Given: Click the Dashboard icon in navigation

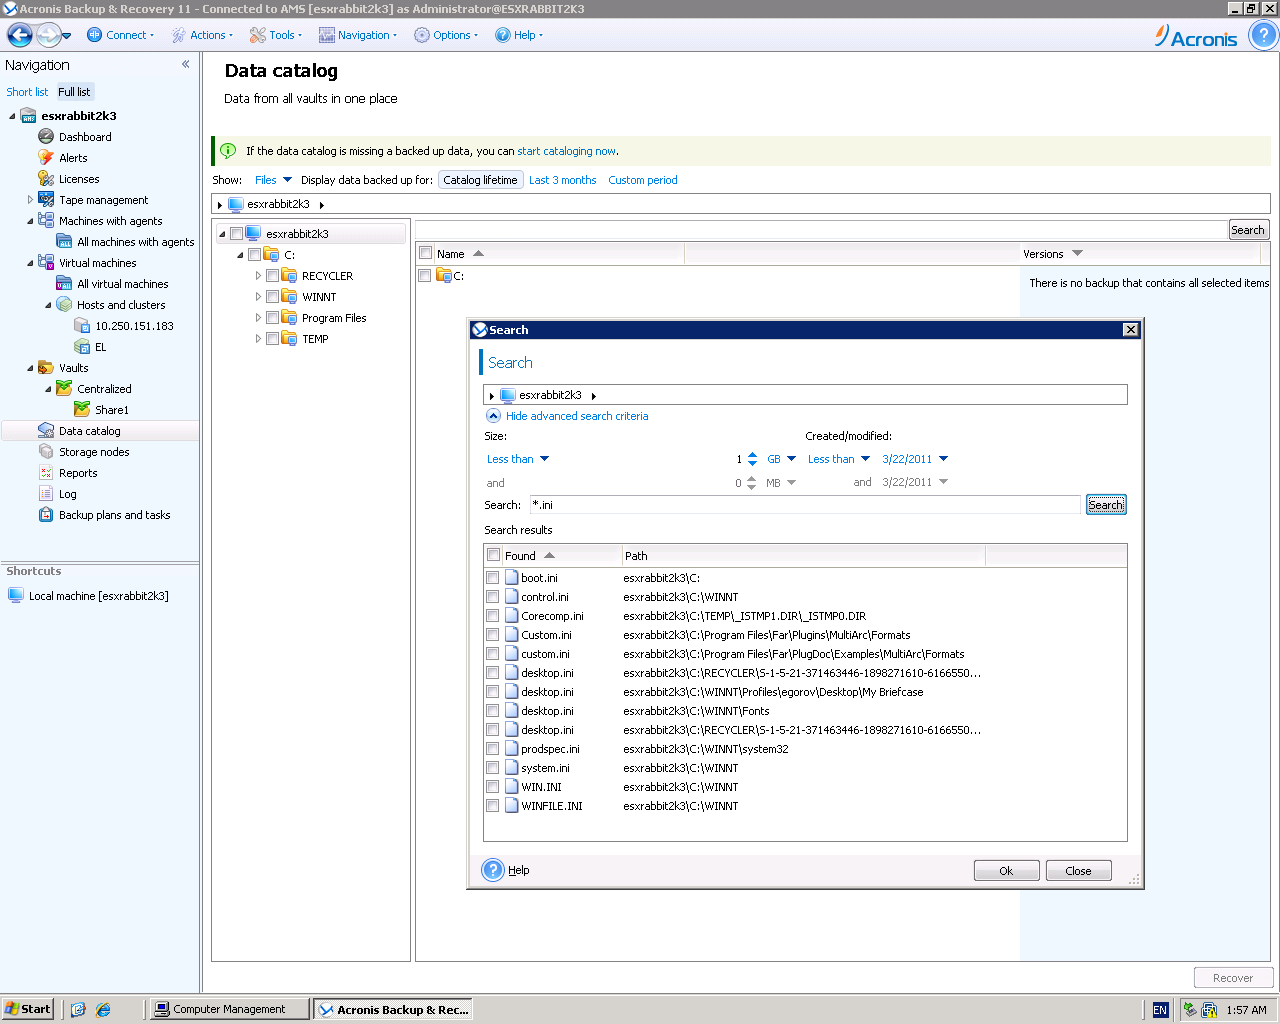Looking at the screenshot, I should (46, 137).
